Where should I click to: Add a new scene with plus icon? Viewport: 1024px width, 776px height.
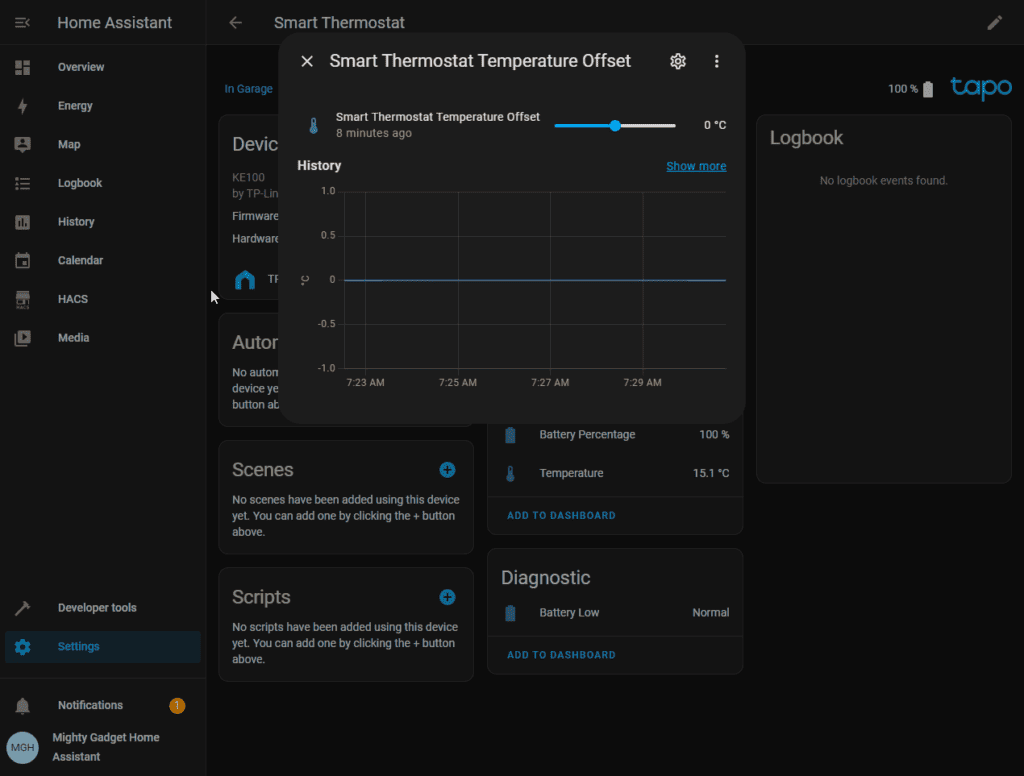pyautogui.click(x=447, y=470)
